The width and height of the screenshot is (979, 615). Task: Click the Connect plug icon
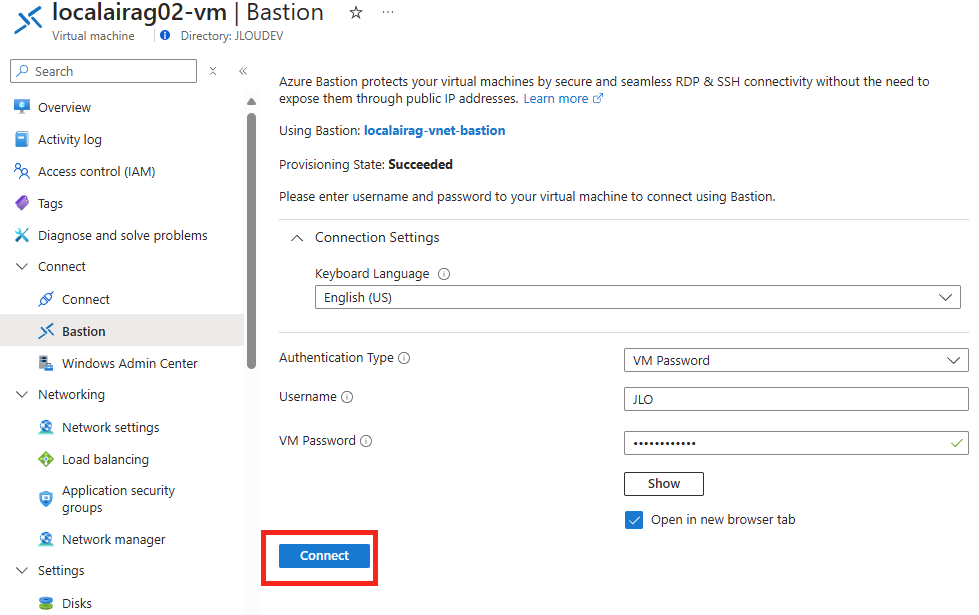pyautogui.click(x=46, y=299)
